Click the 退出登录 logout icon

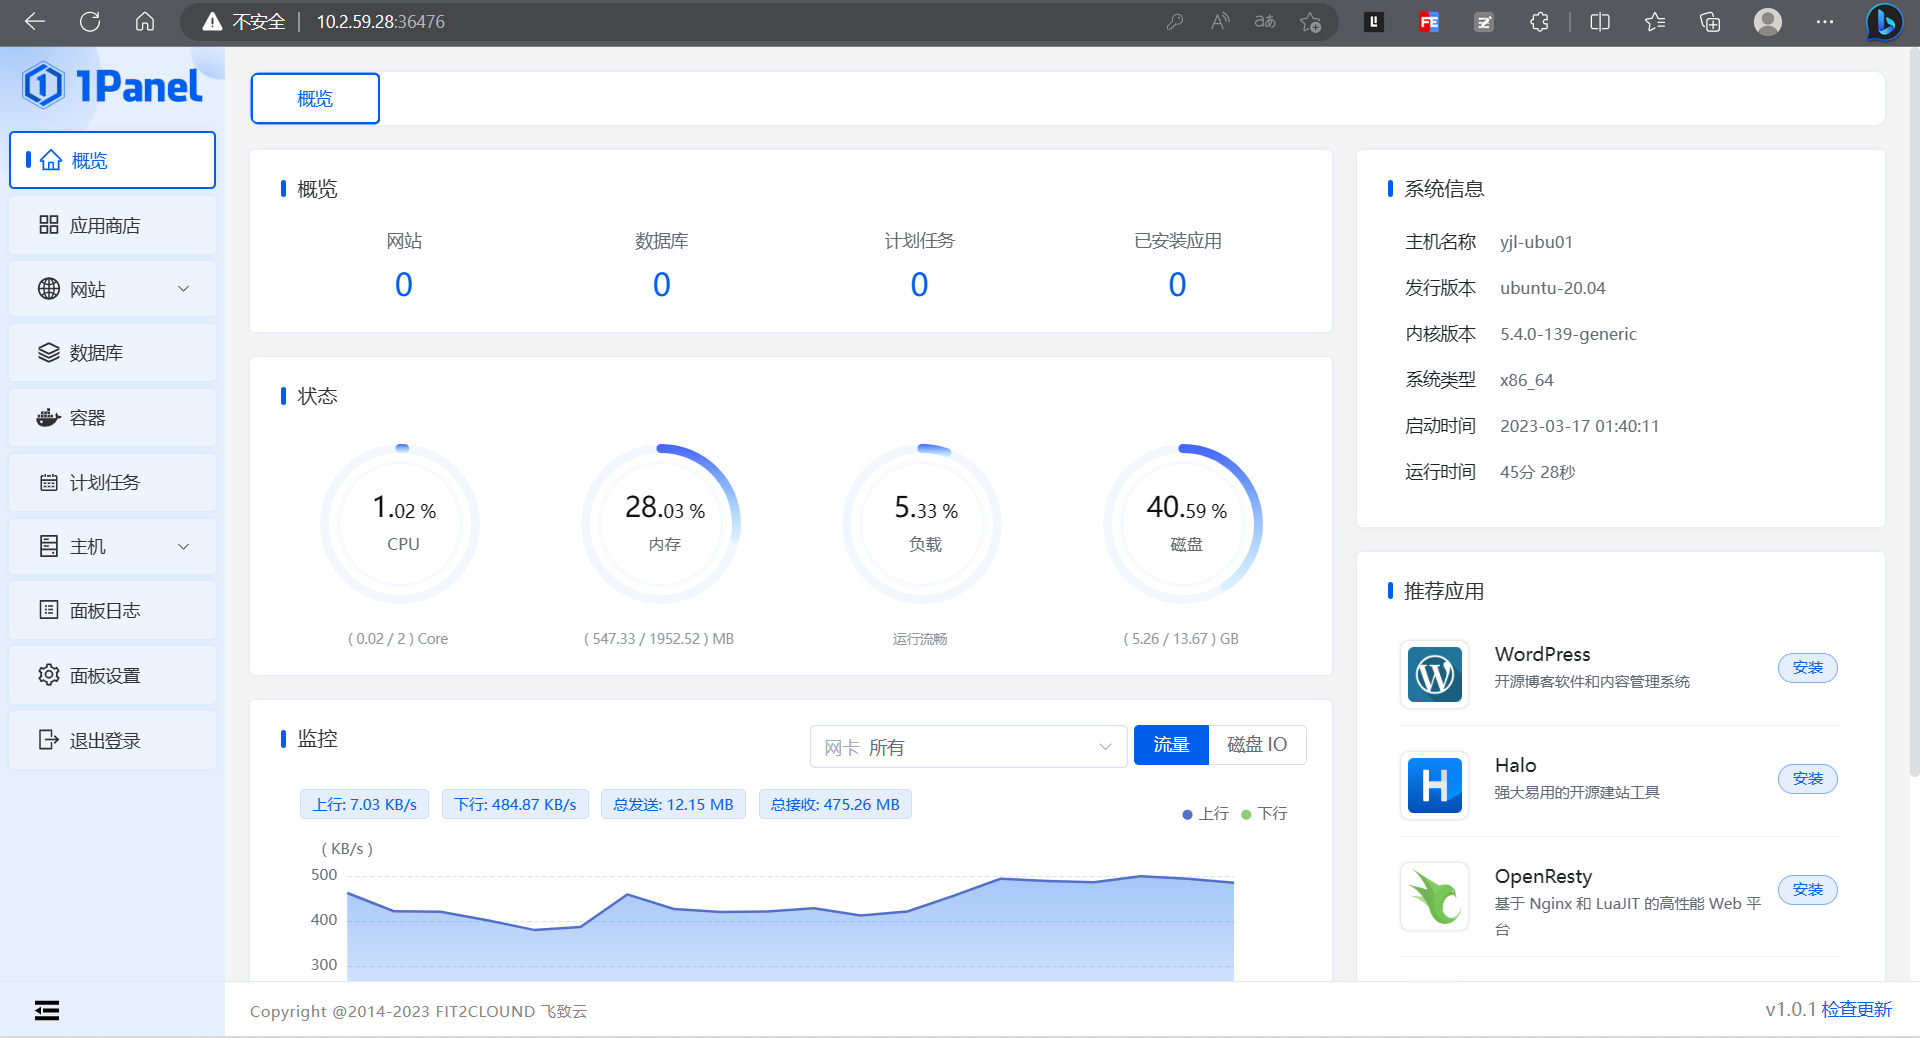[49, 740]
